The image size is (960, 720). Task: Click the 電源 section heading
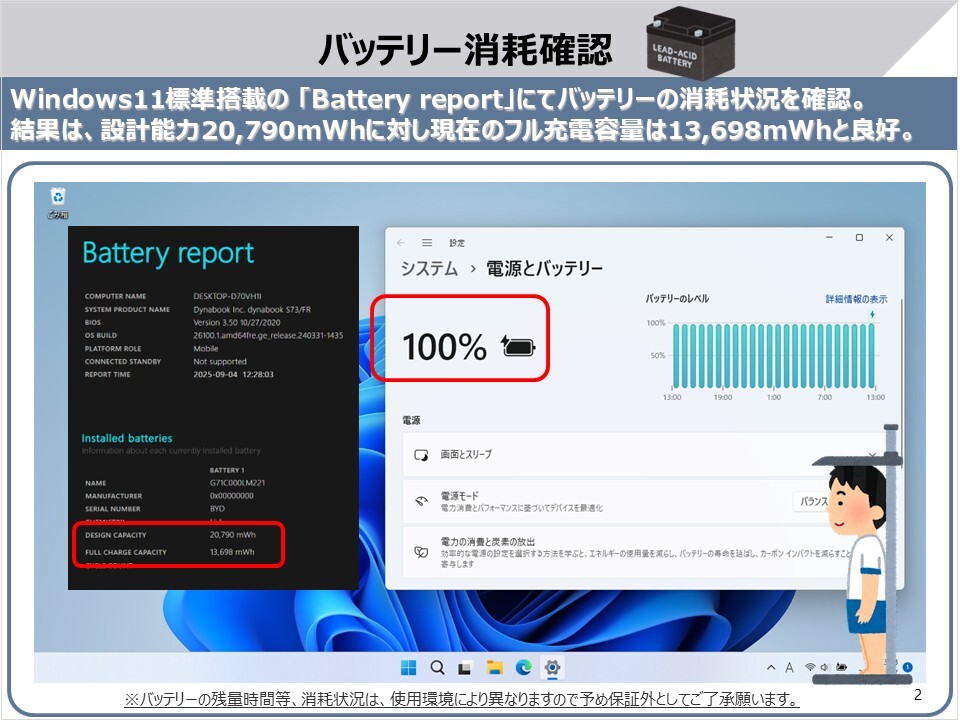(x=411, y=420)
